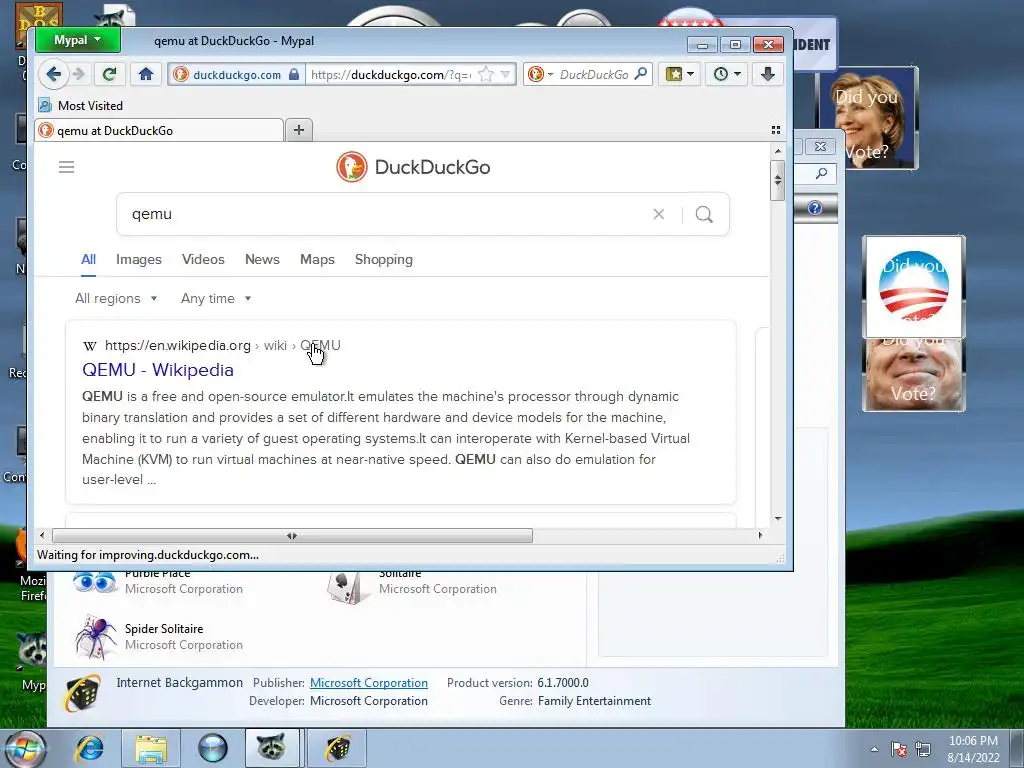Open the QEMU - Wikipedia result link

158,370
